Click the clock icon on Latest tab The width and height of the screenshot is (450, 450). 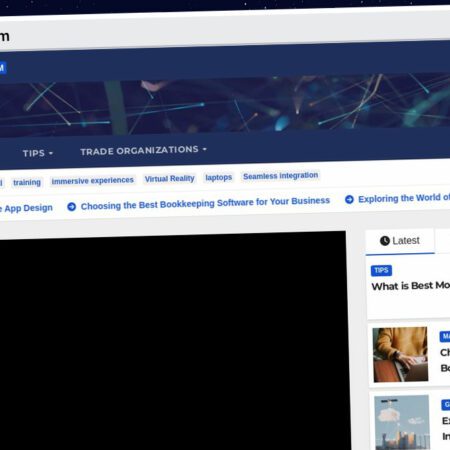click(385, 241)
